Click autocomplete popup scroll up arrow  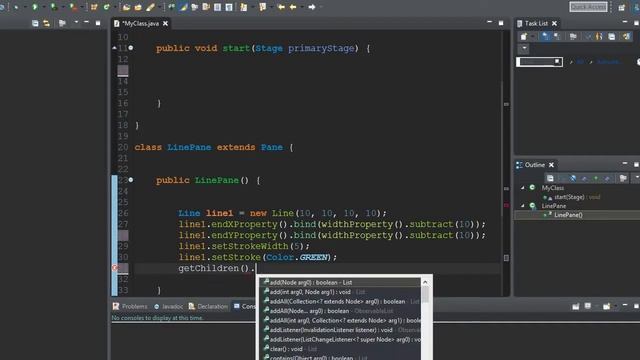(x=425, y=282)
